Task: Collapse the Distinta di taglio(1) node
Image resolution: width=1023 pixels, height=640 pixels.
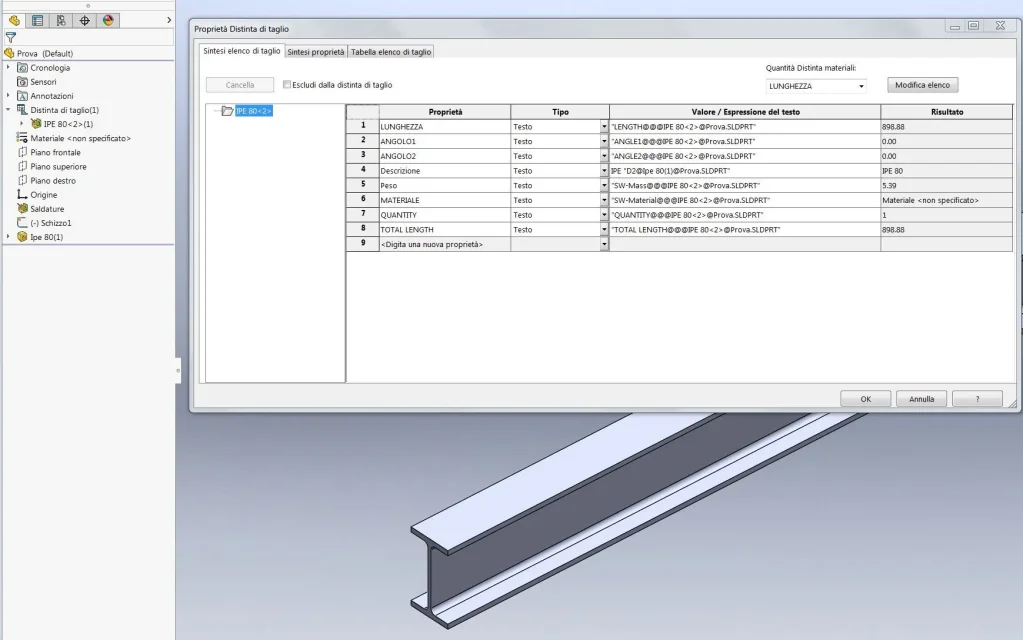Action: click(x=8, y=110)
